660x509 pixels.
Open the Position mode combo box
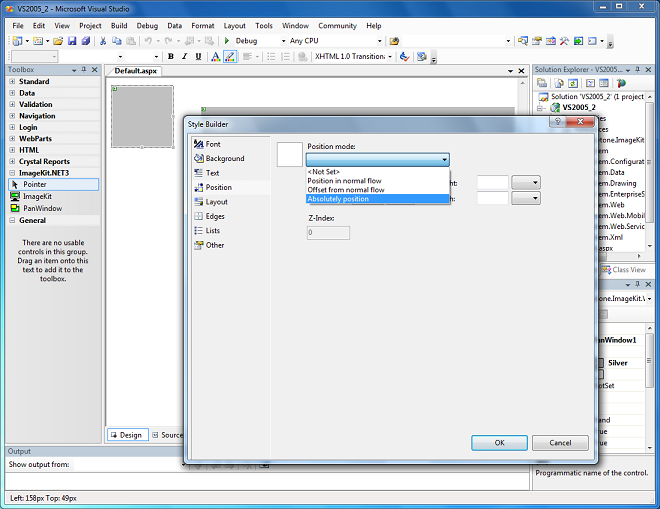click(x=378, y=160)
